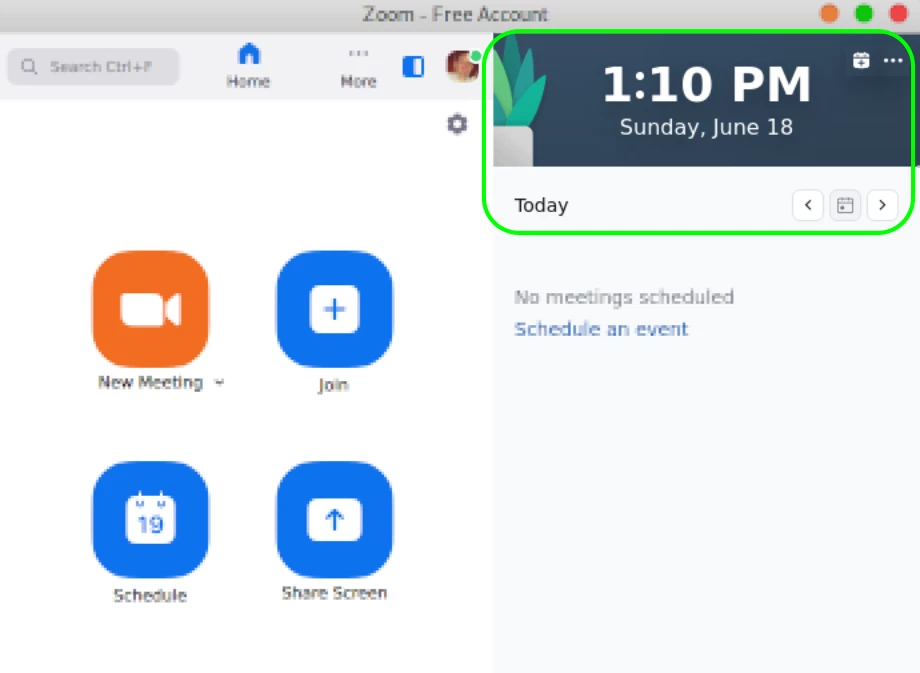Open the profile avatar menu
Image resolution: width=920 pixels, height=673 pixels.
tap(463, 66)
